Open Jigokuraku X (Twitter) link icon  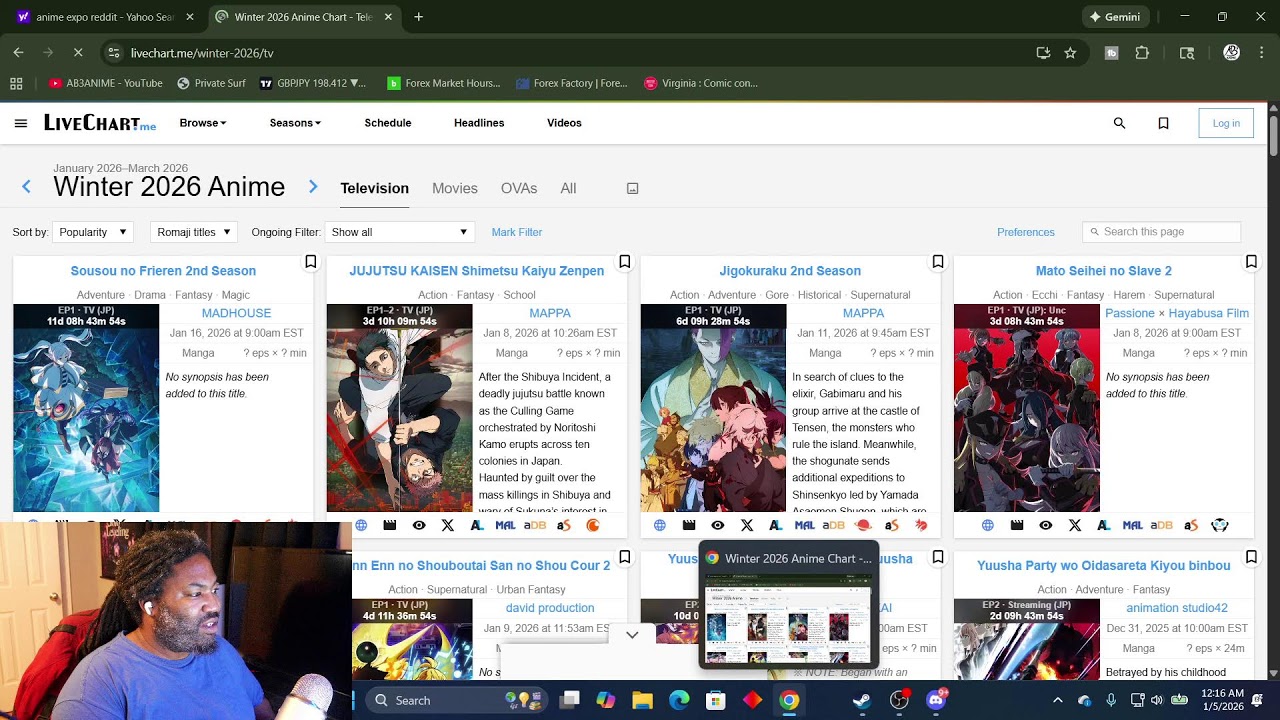coord(746,525)
